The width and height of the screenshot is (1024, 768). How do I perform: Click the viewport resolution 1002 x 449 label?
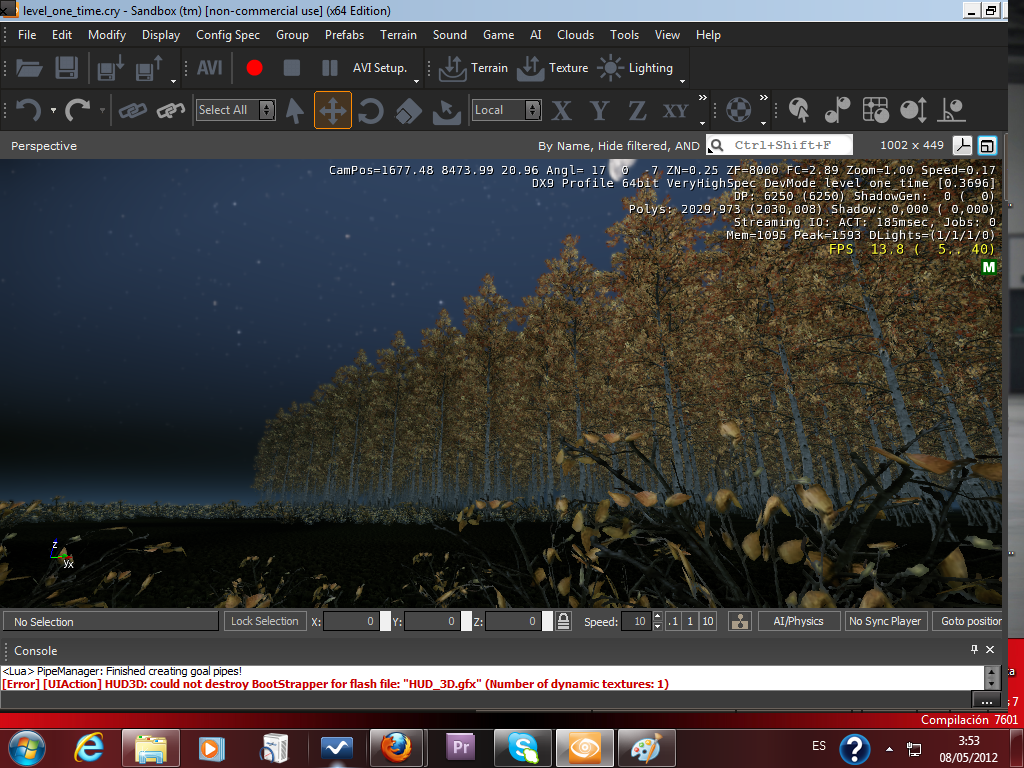(x=912, y=145)
